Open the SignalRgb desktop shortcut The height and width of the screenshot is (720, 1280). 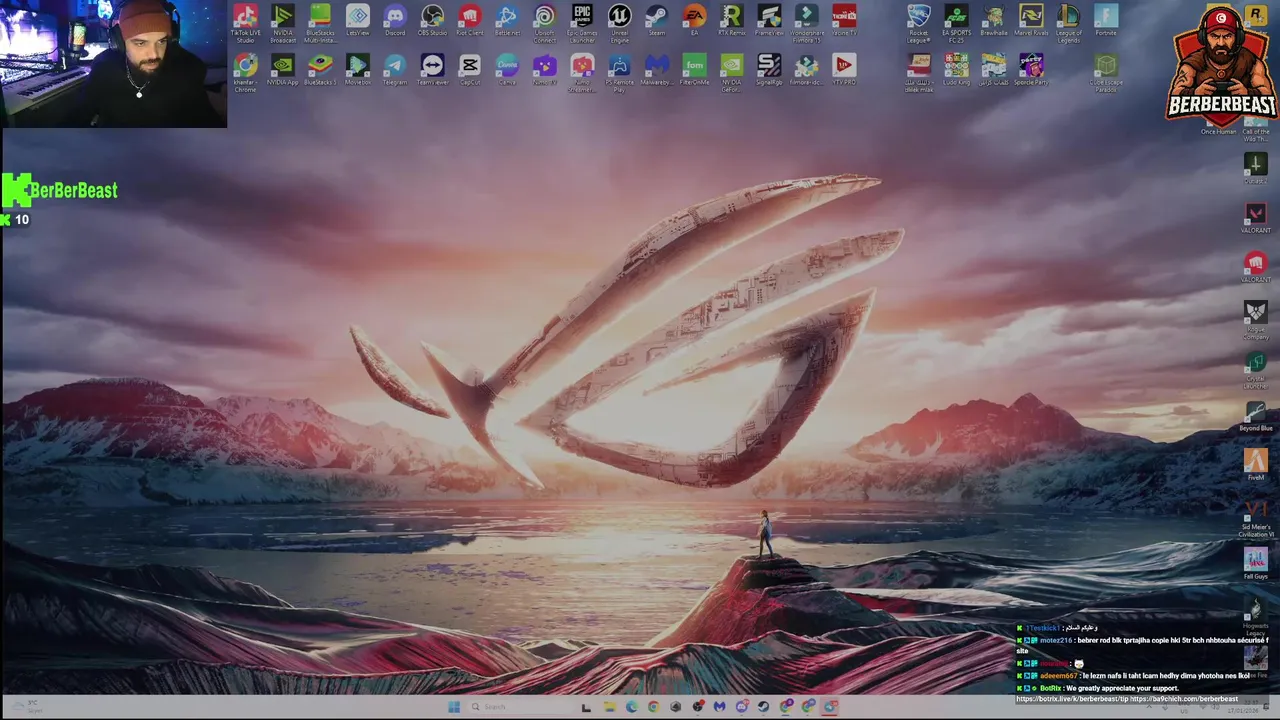769,69
